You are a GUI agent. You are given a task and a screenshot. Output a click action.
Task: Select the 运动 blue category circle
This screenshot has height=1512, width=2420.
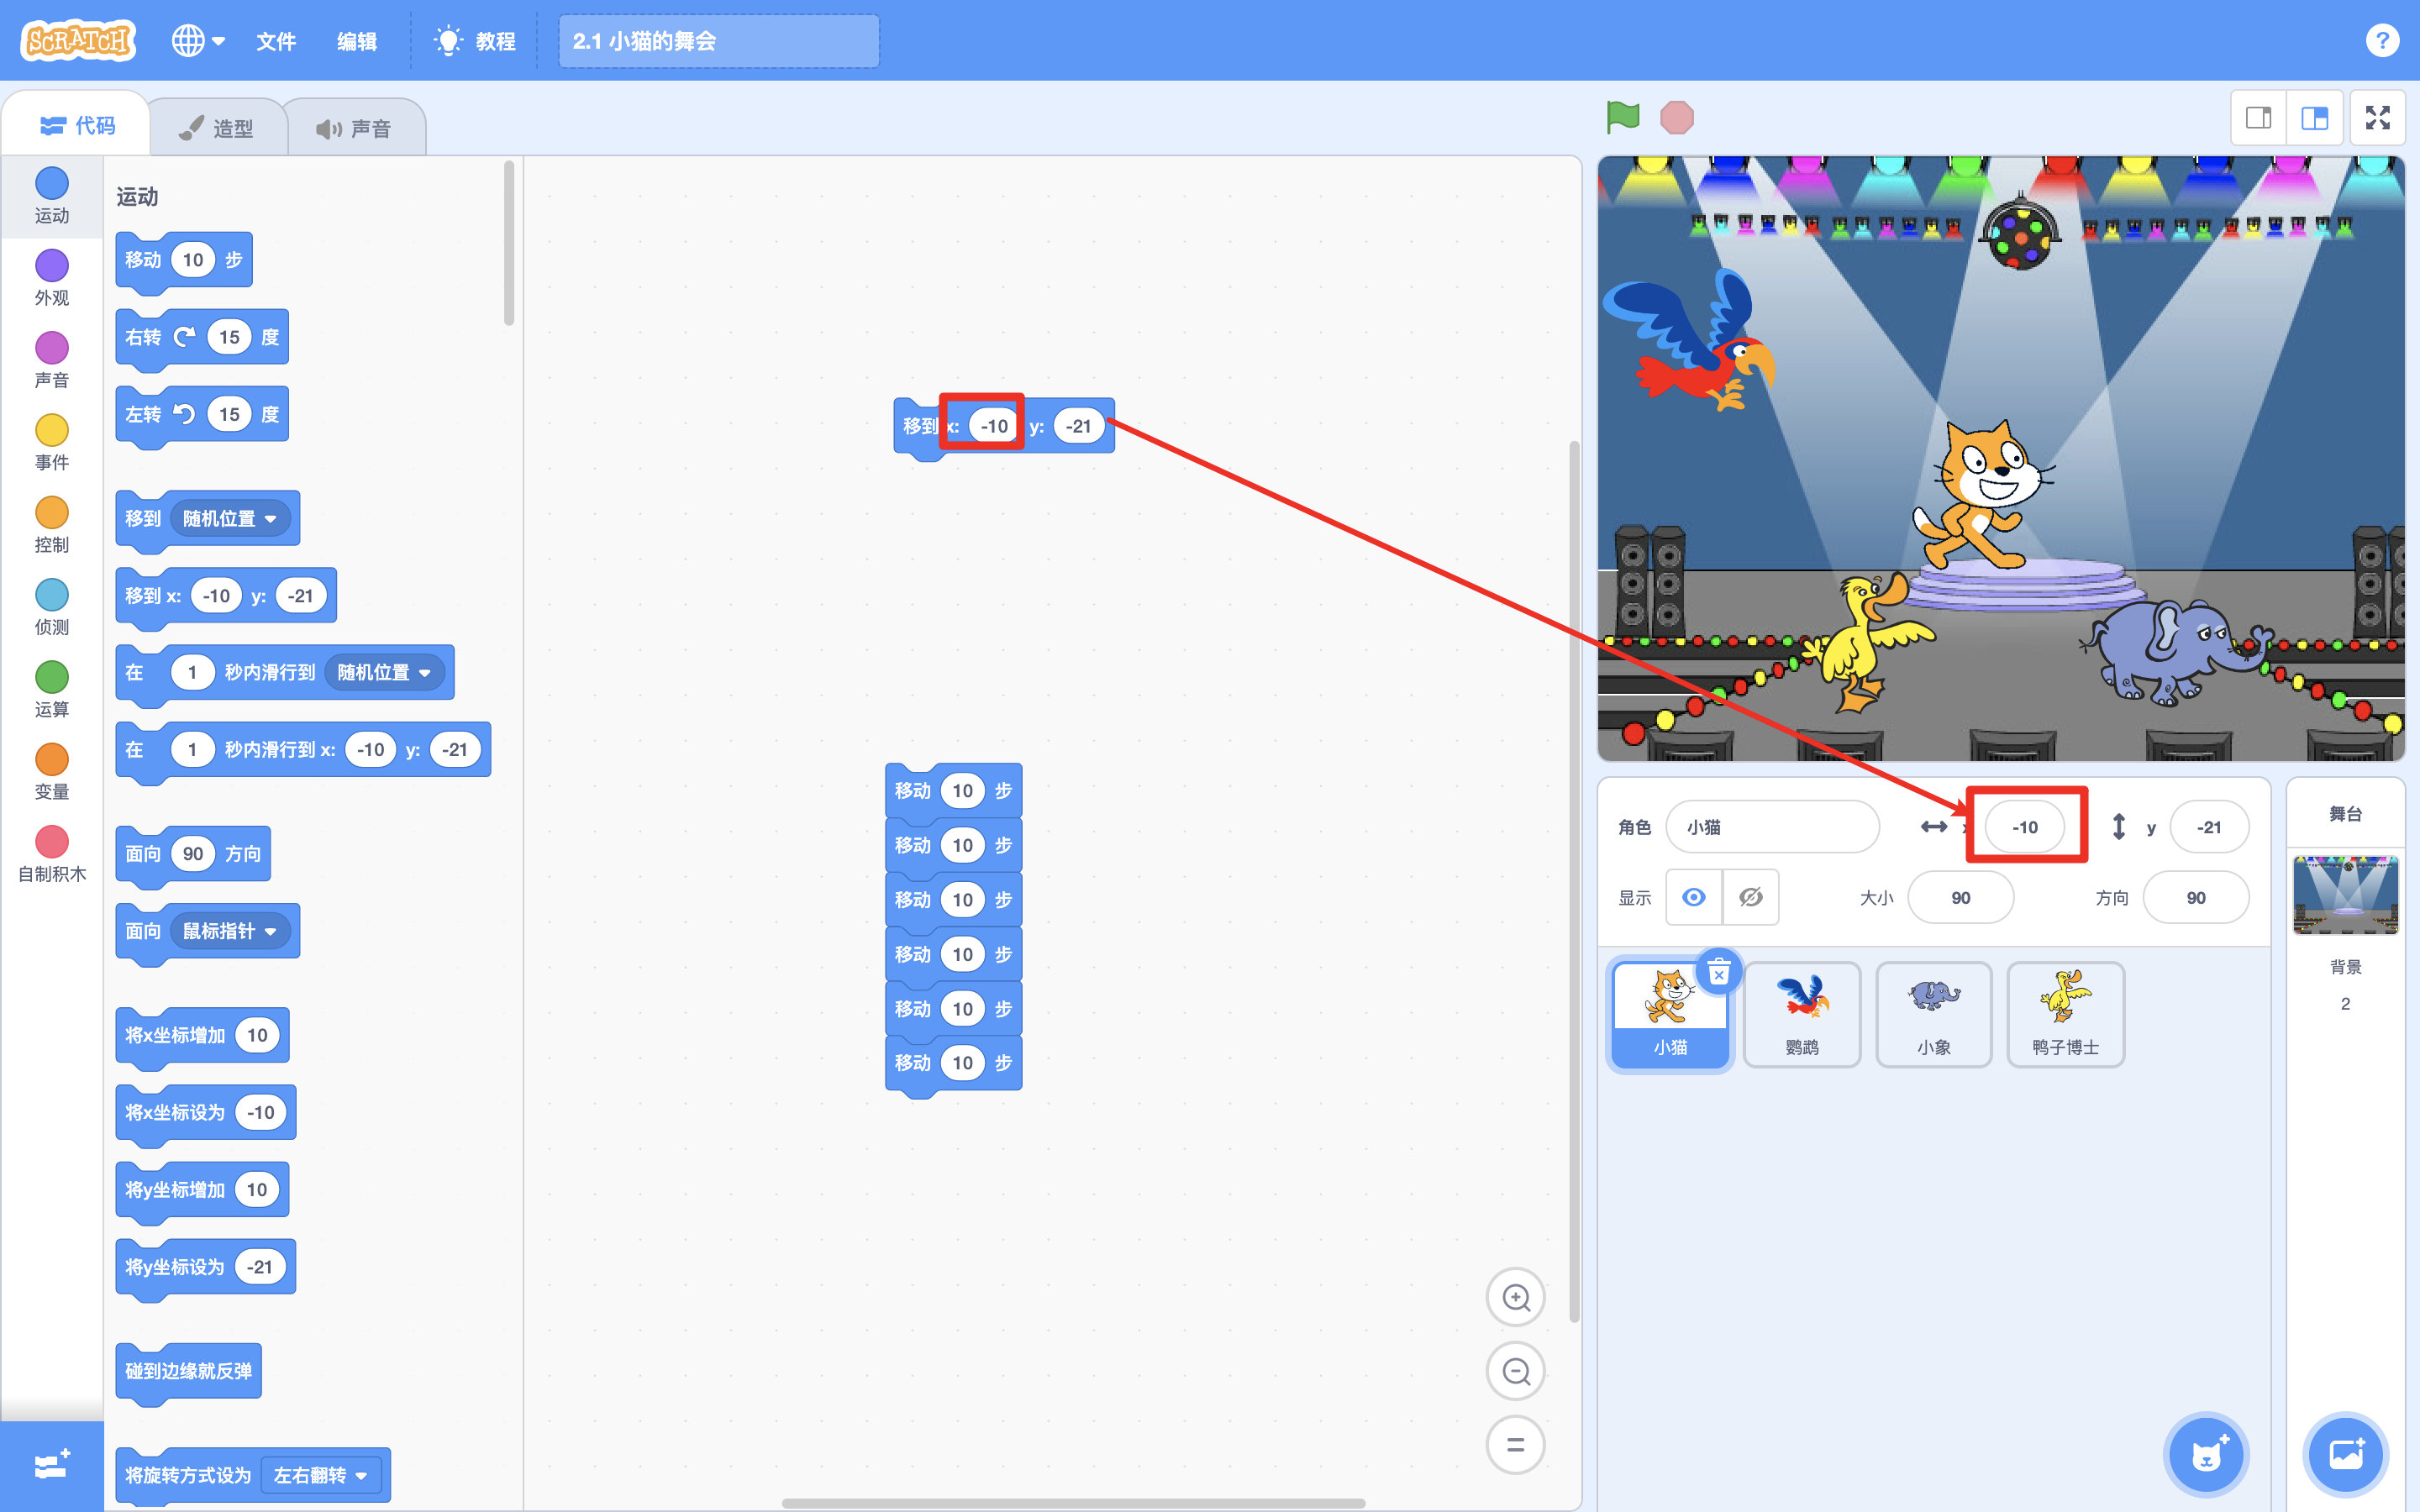52,183
